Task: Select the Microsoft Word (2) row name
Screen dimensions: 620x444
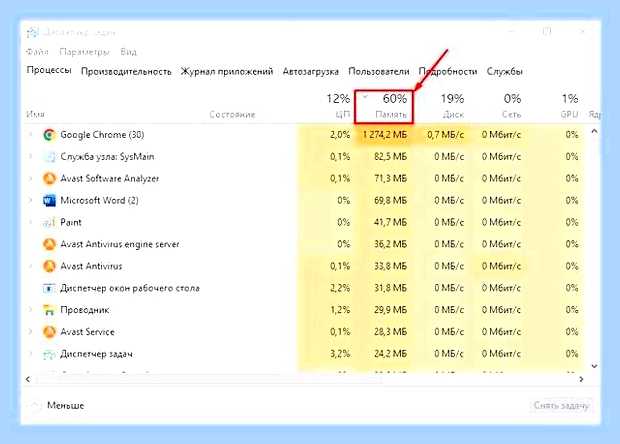Action: (99, 200)
